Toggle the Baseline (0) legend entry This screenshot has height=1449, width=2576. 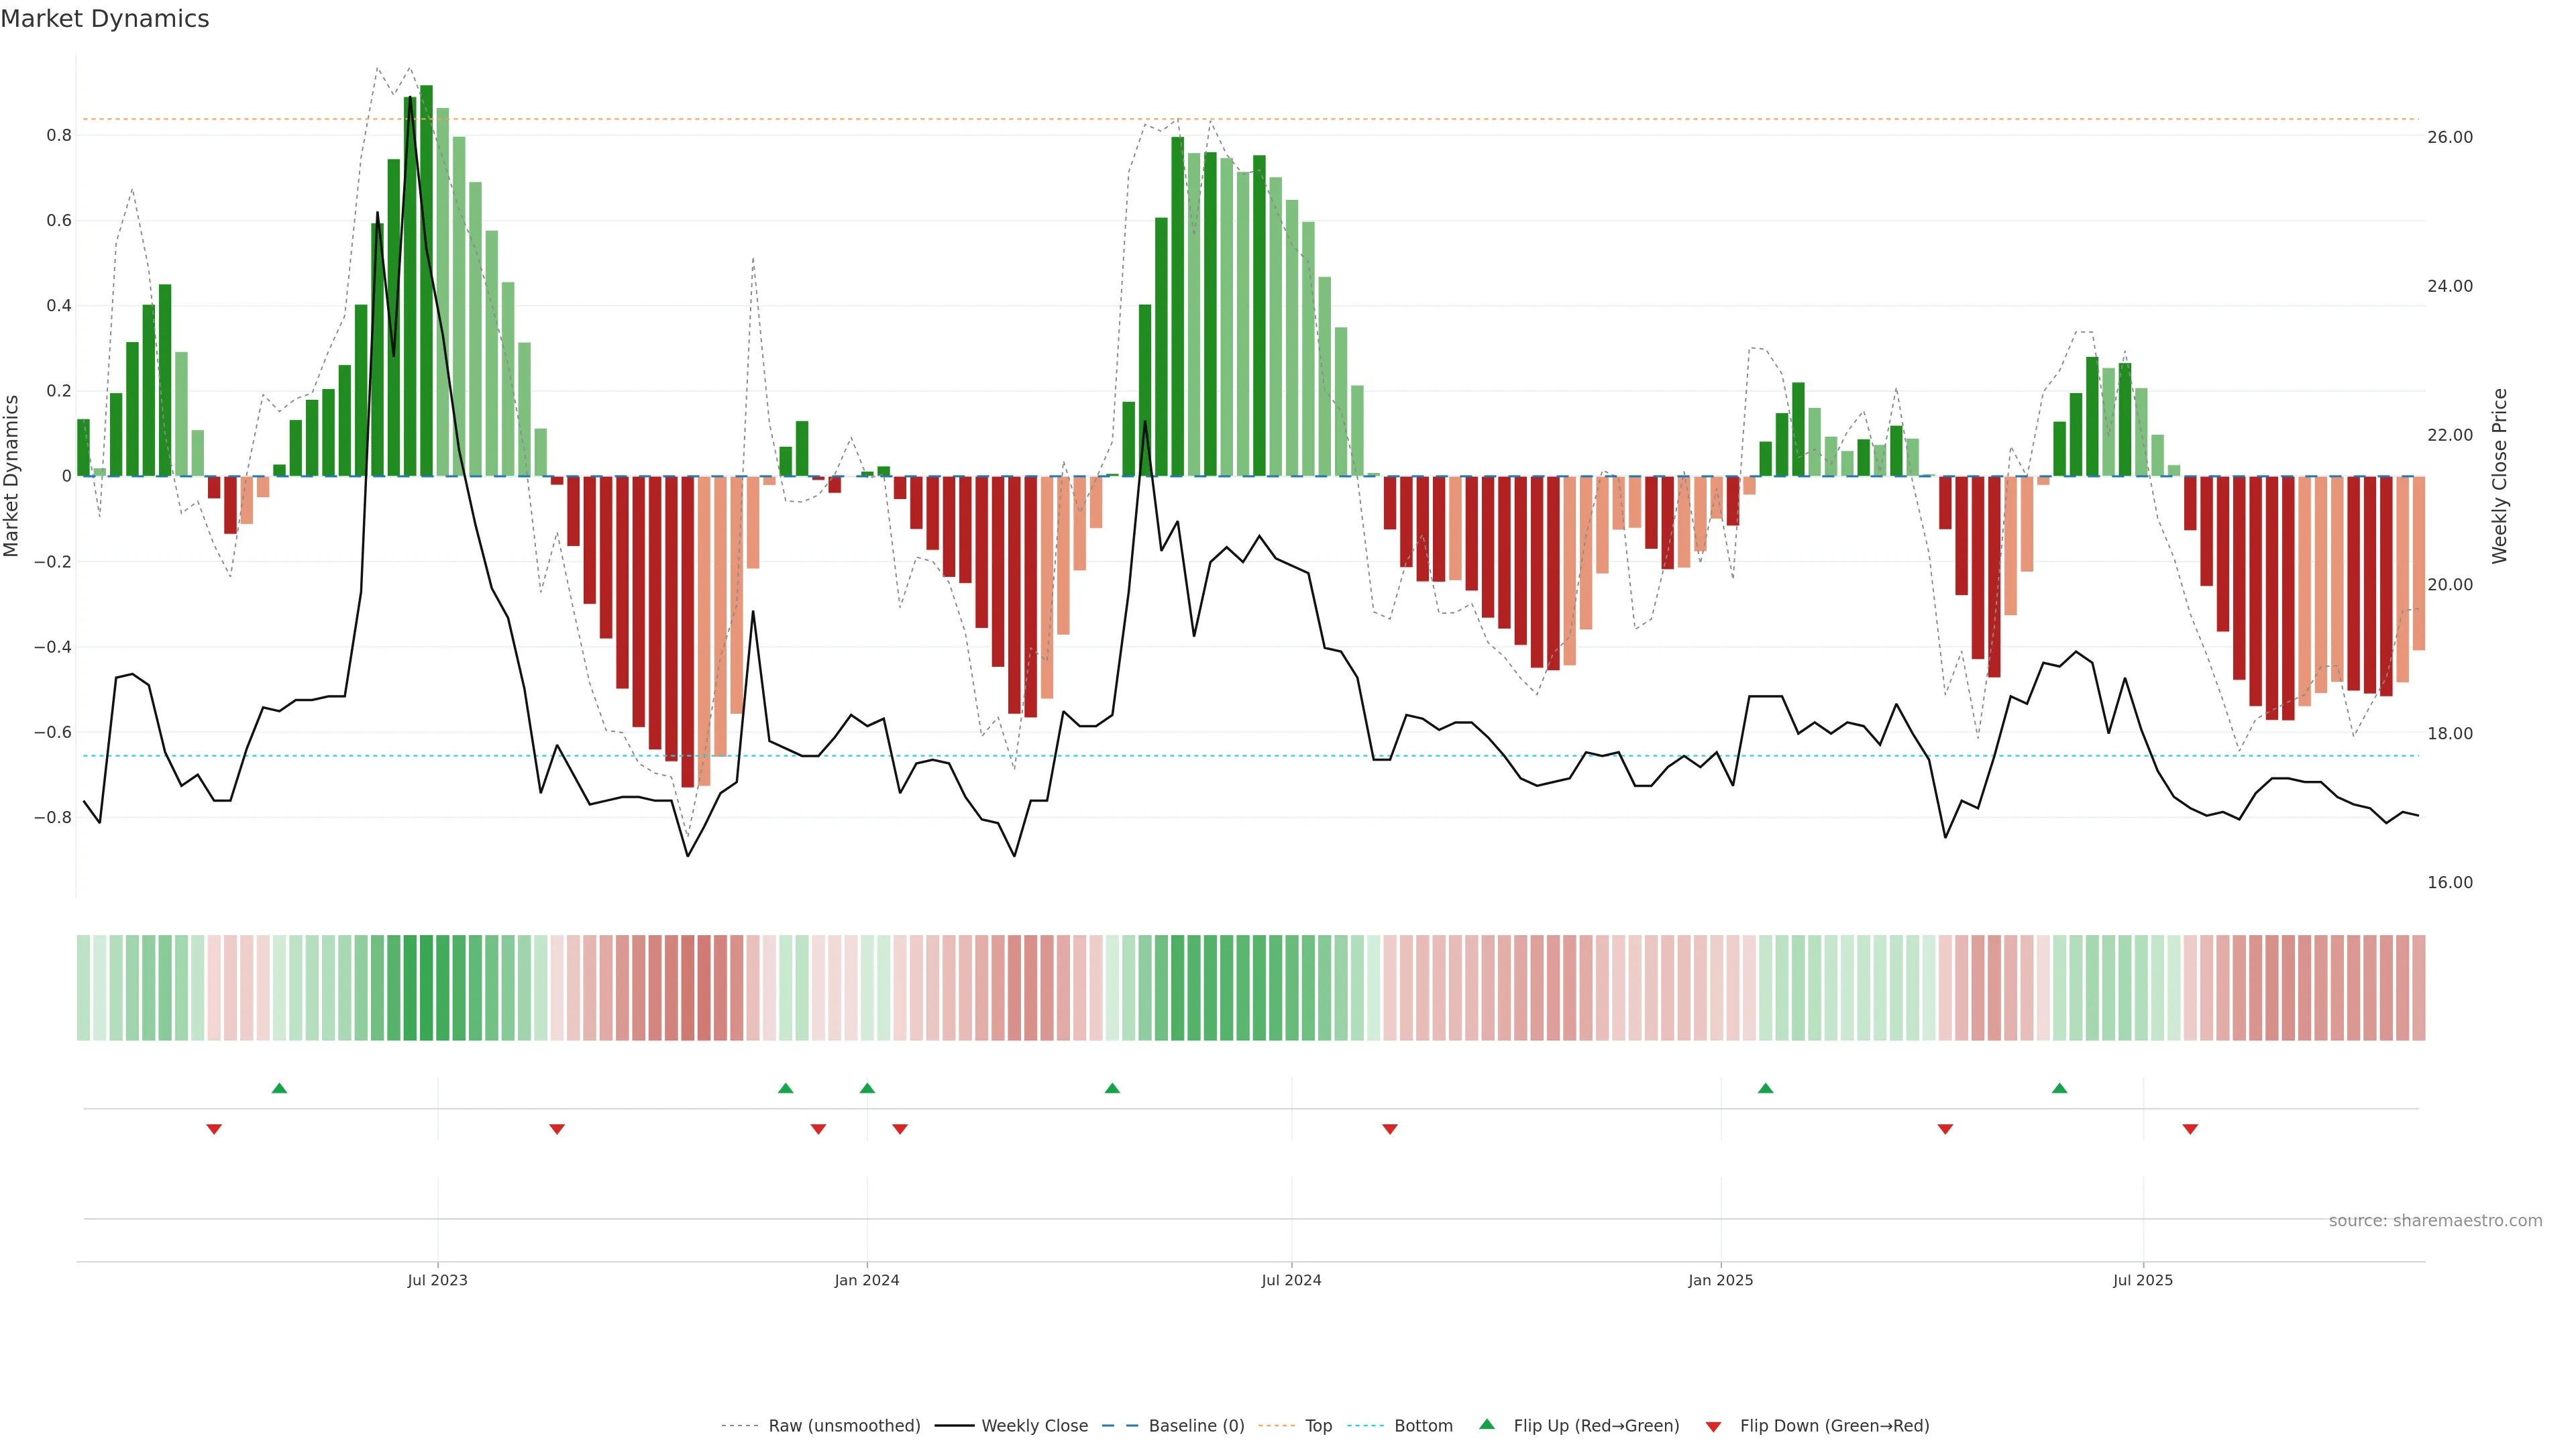(x=1196, y=1425)
